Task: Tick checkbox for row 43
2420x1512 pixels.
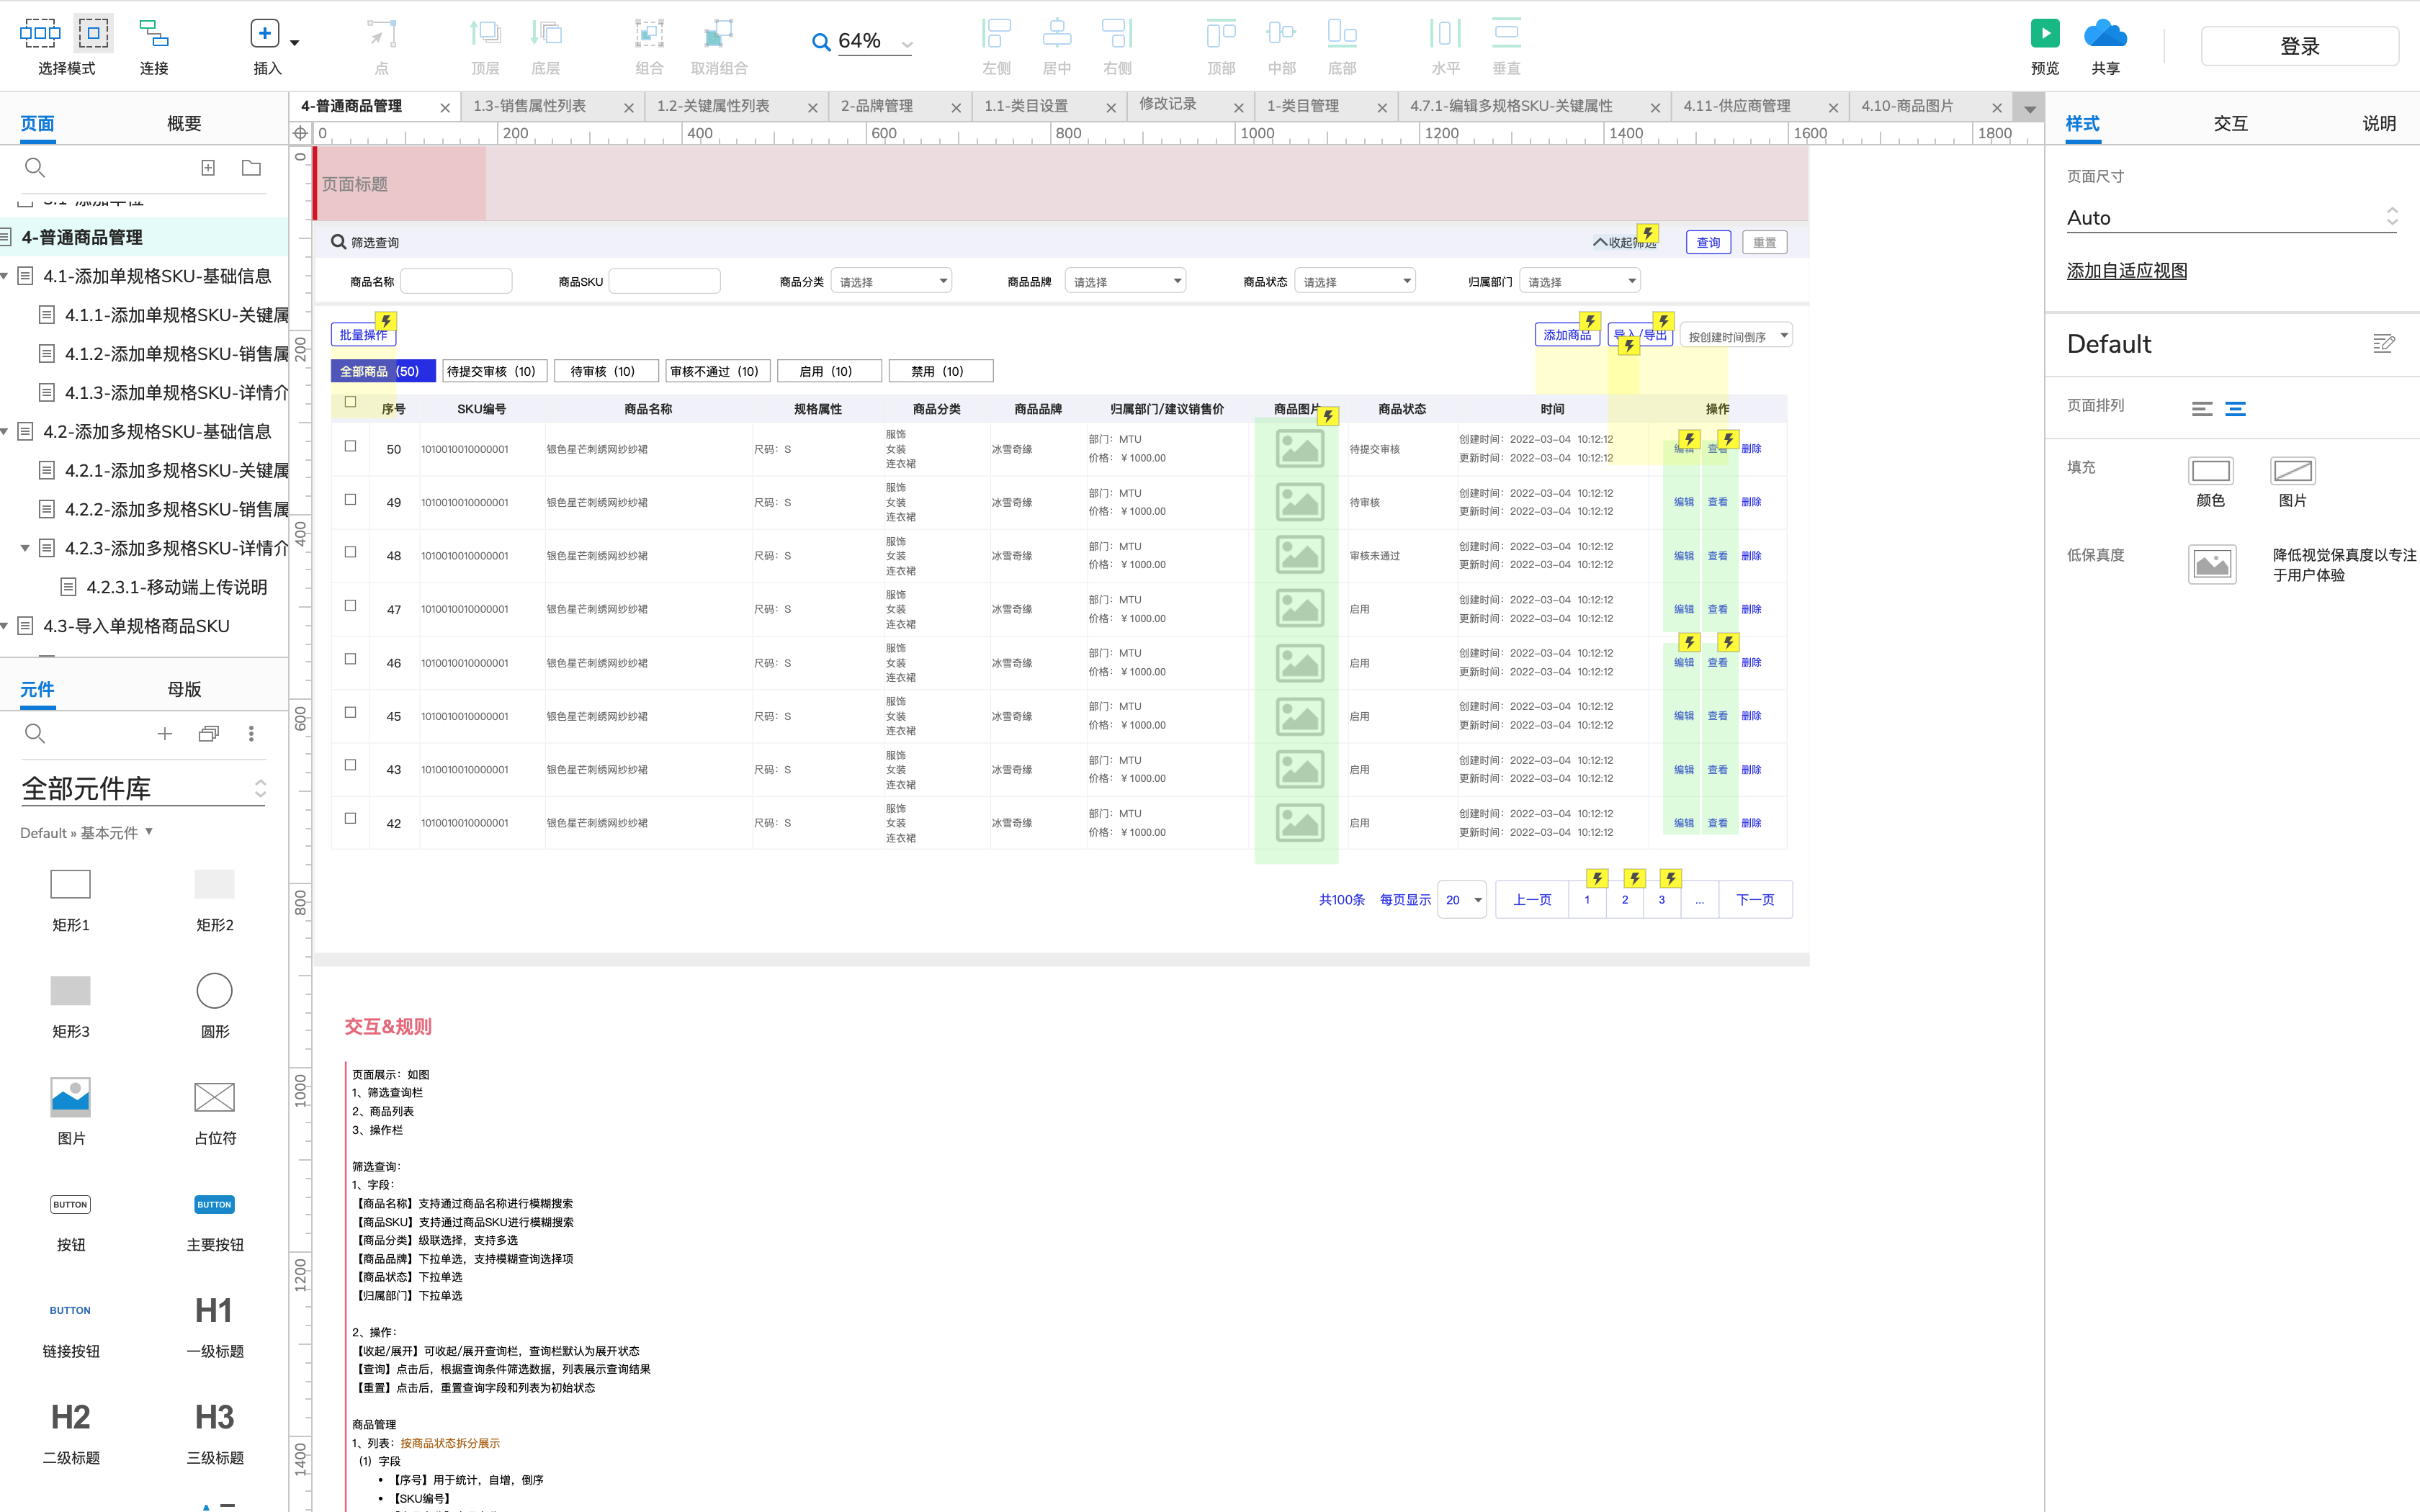Action: 350,765
